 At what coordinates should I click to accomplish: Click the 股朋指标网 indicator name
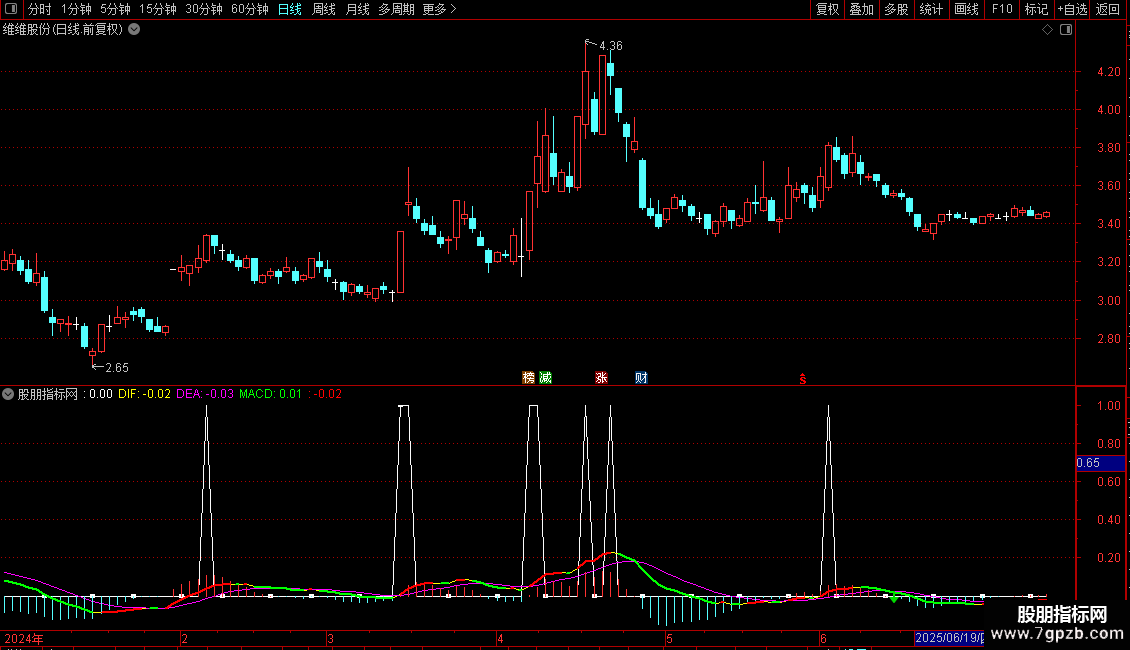tap(48, 394)
